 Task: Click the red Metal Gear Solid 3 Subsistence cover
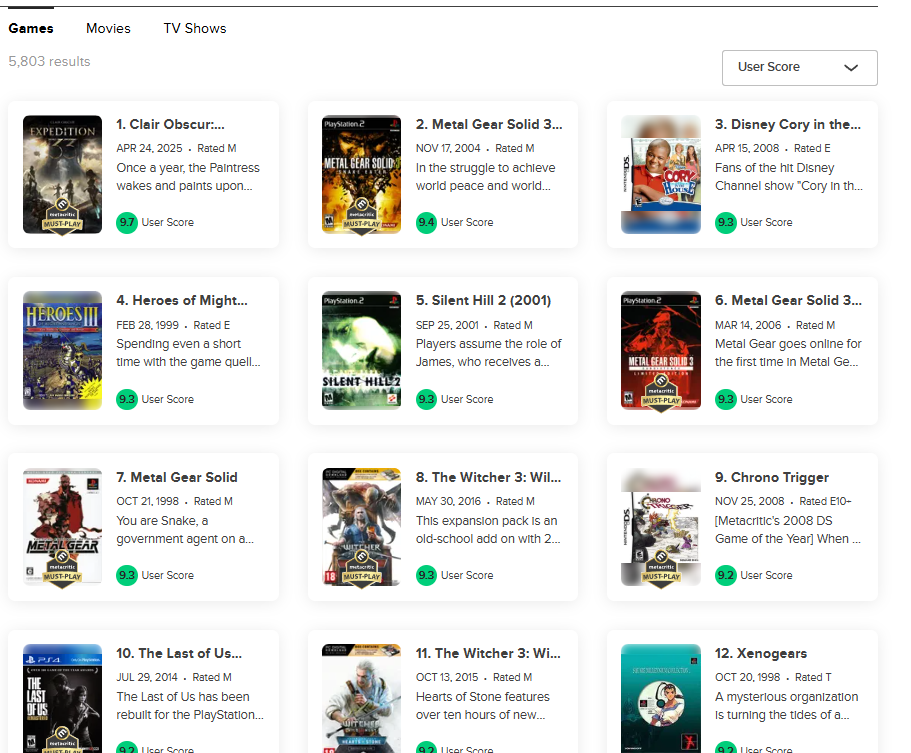pyautogui.click(x=661, y=351)
